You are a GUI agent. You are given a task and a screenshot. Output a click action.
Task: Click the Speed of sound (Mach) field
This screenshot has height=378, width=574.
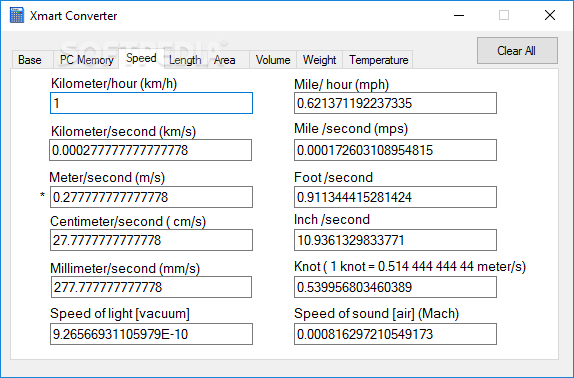[395, 334]
